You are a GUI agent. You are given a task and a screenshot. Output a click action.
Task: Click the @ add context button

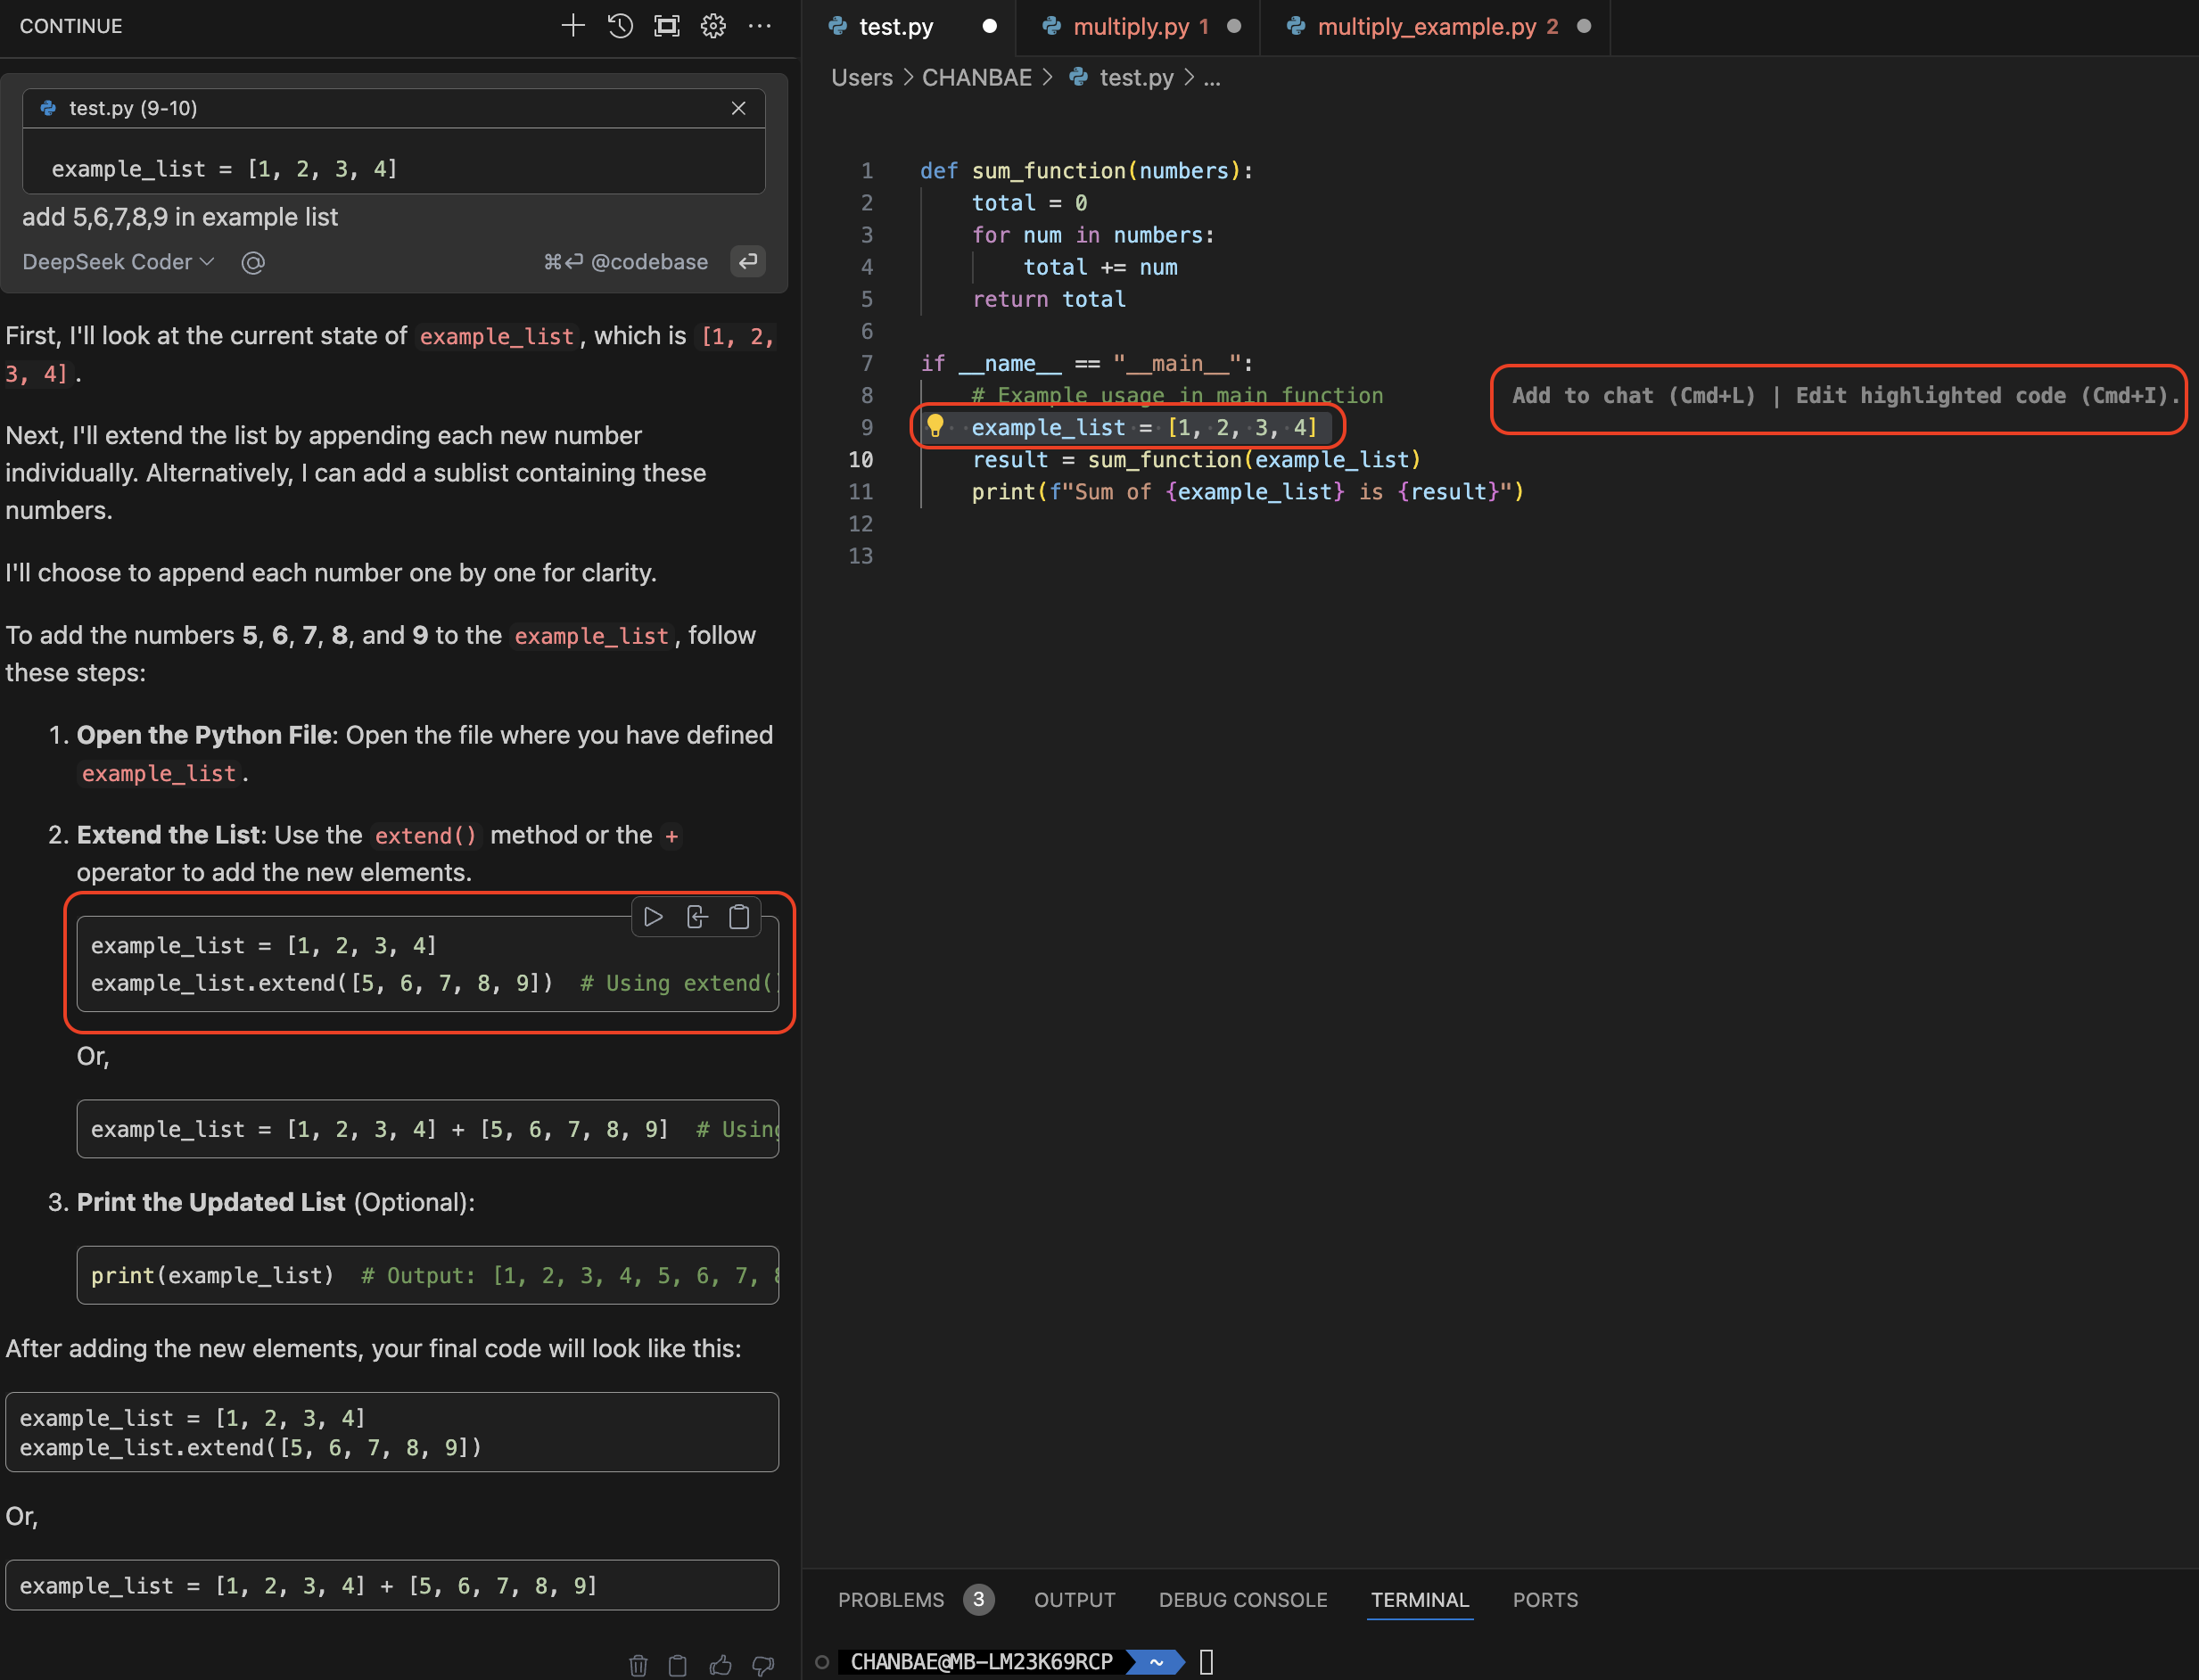coord(253,262)
